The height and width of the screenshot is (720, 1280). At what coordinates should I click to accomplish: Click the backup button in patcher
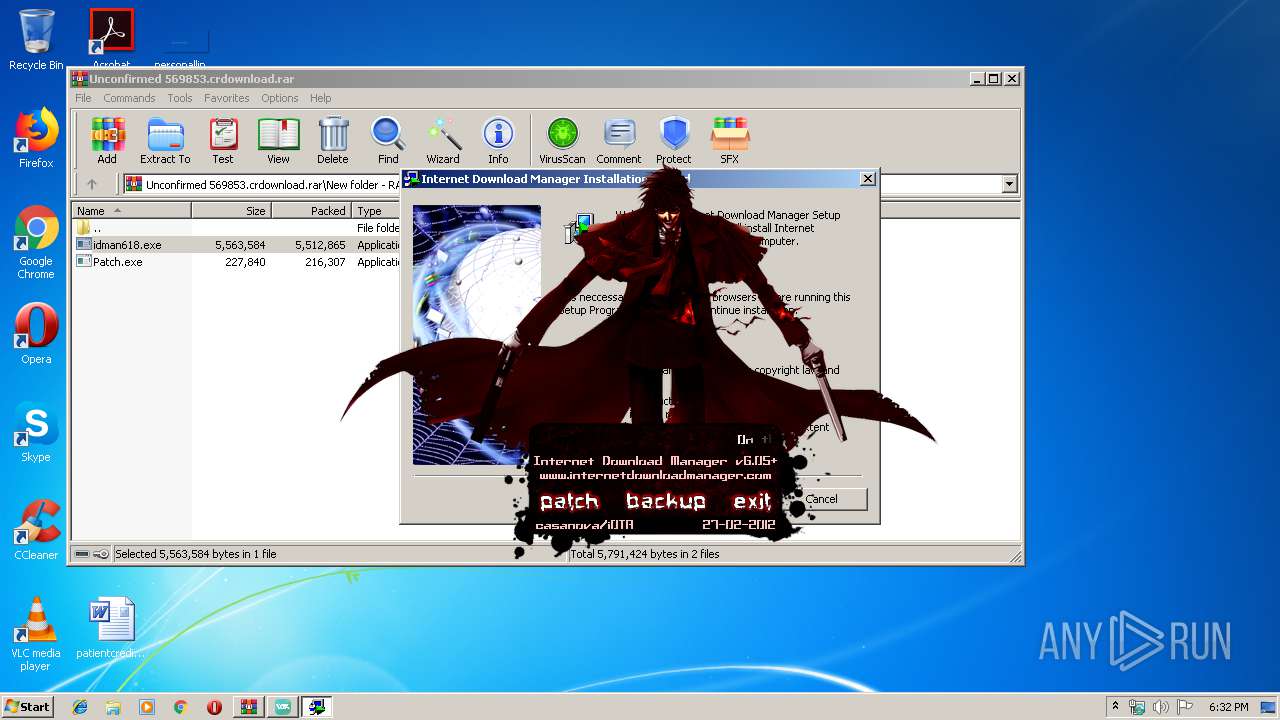pyautogui.click(x=666, y=502)
